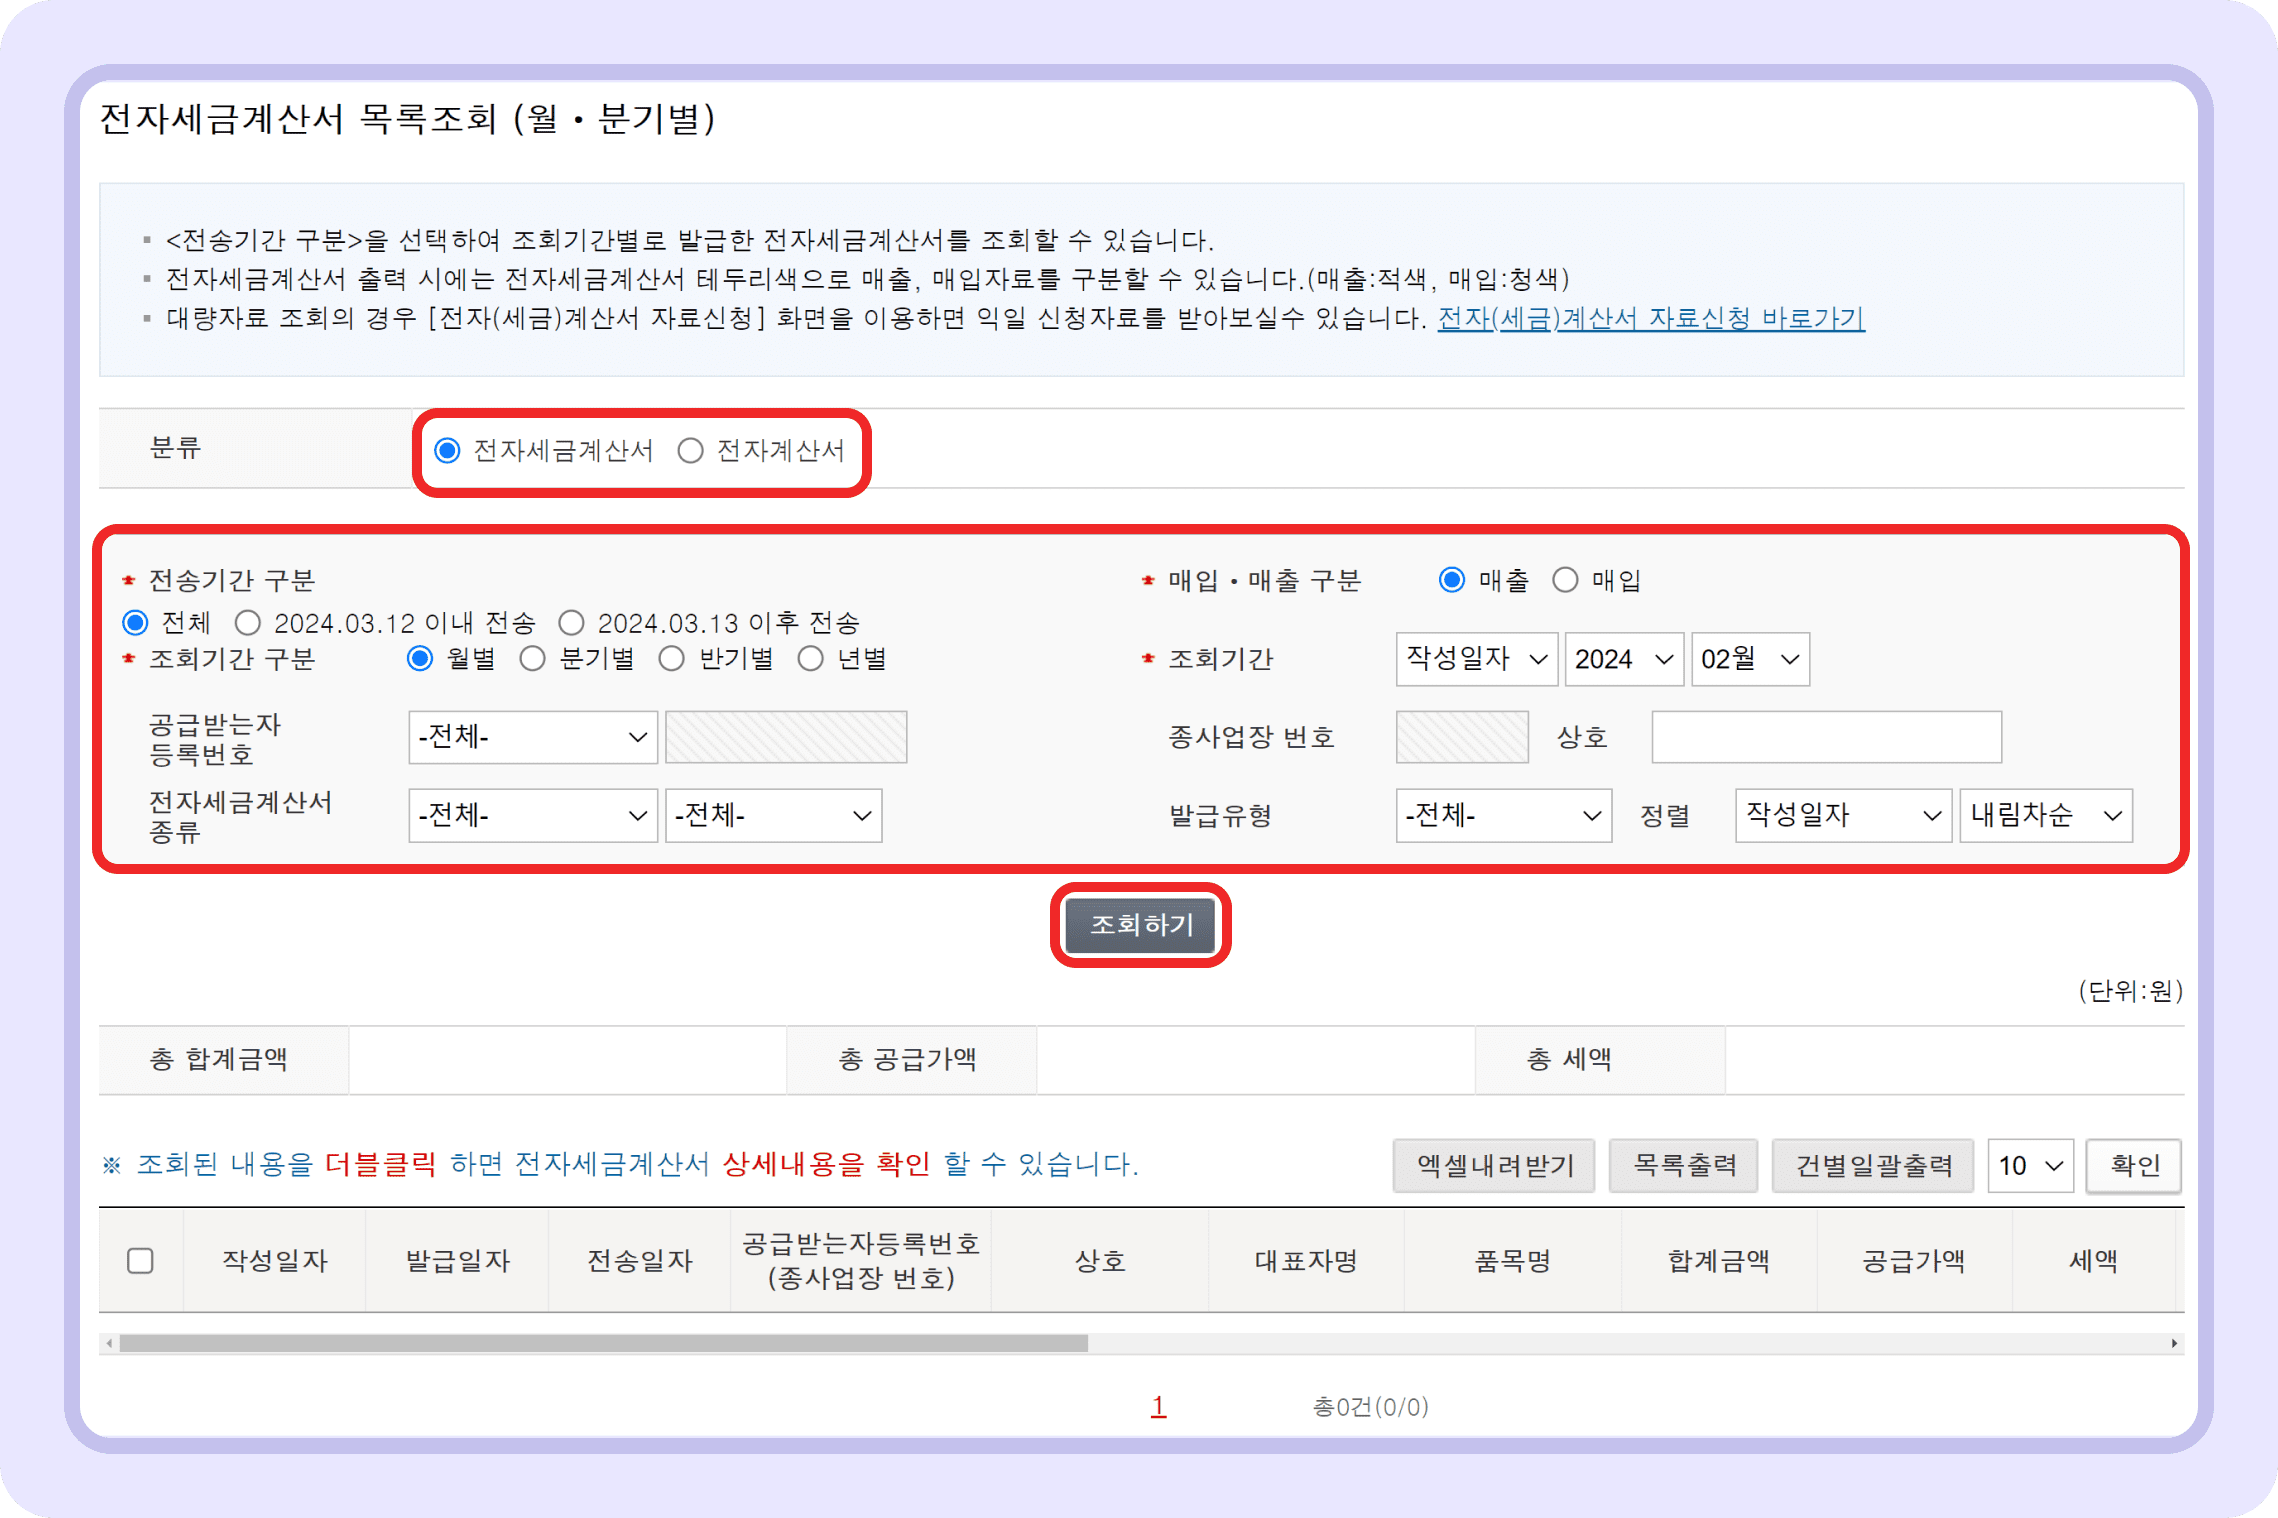Open the 2024 year dropdown
This screenshot has height=1518, width=2278.
(1623, 659)
